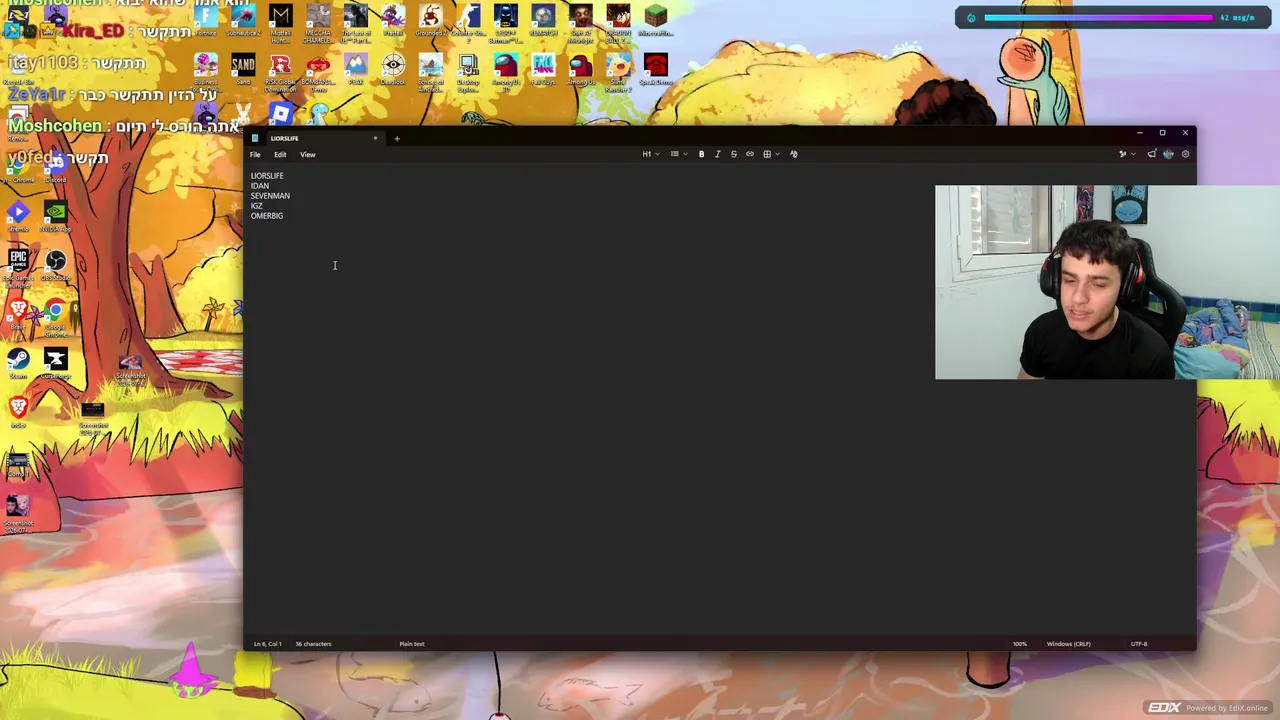Click the Notepad account avatar icon

pos(1168,154)
